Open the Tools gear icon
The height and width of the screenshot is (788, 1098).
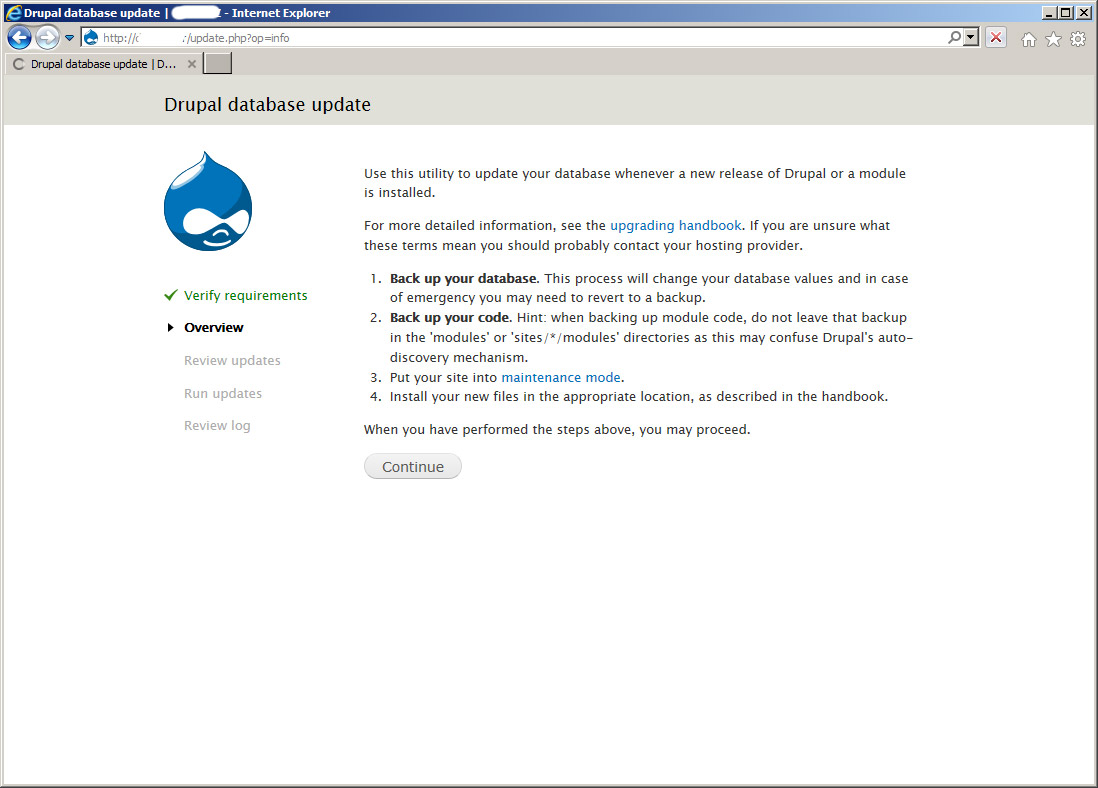(x=1078, y=39)
